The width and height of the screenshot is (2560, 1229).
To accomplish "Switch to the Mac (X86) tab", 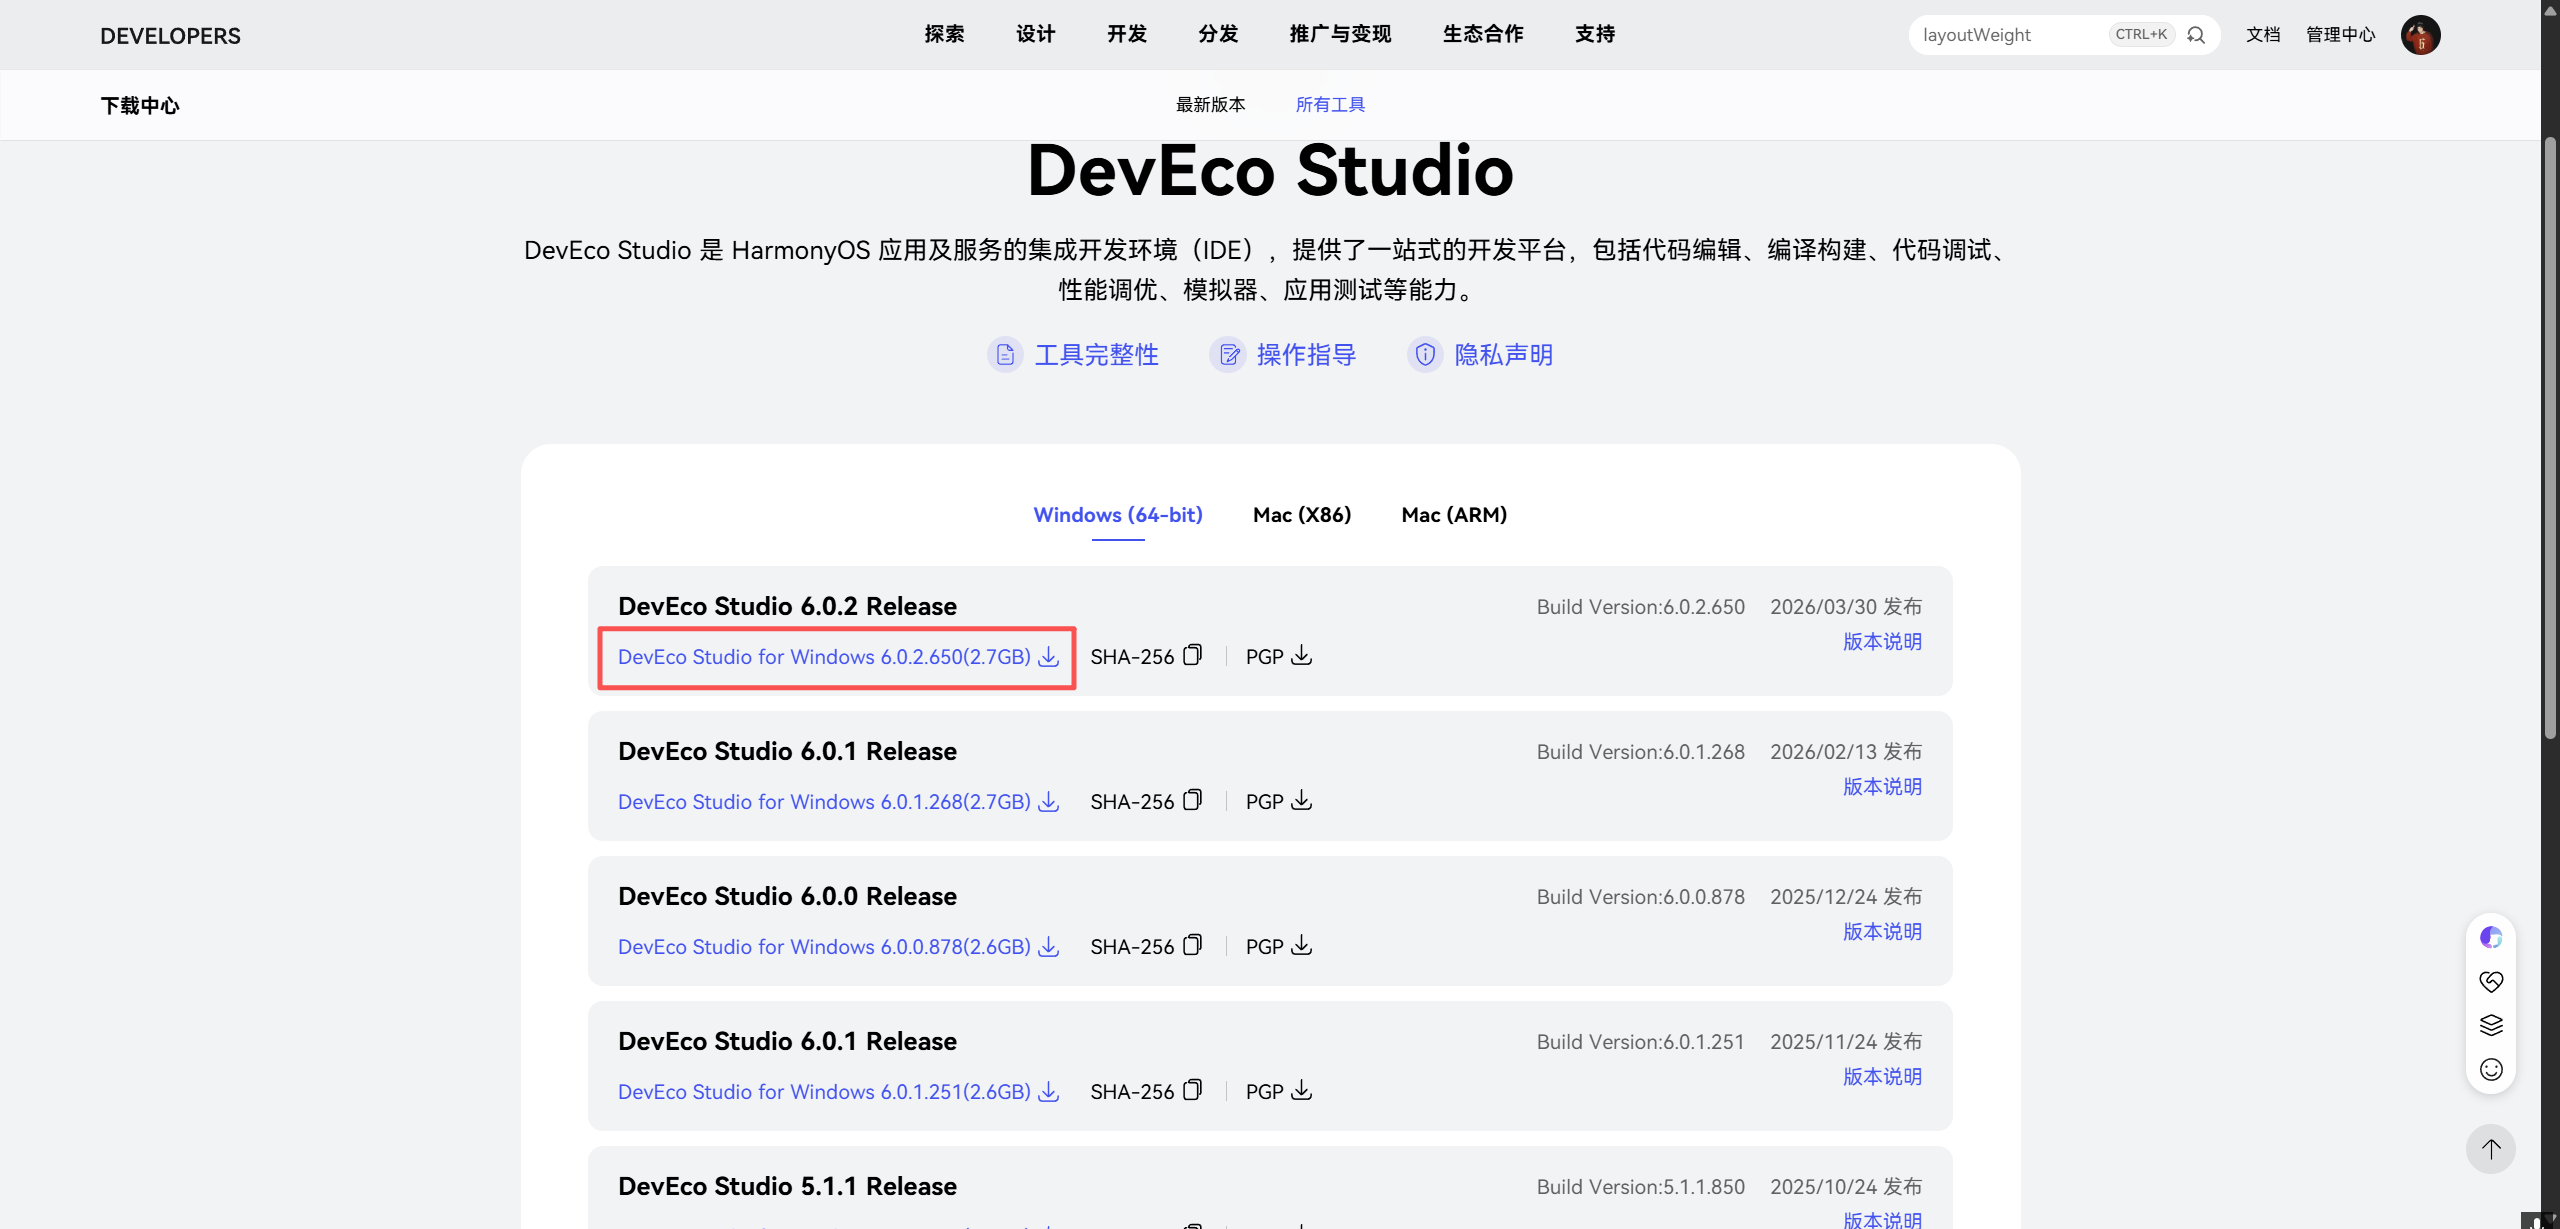I will (x=1302, y=515).
